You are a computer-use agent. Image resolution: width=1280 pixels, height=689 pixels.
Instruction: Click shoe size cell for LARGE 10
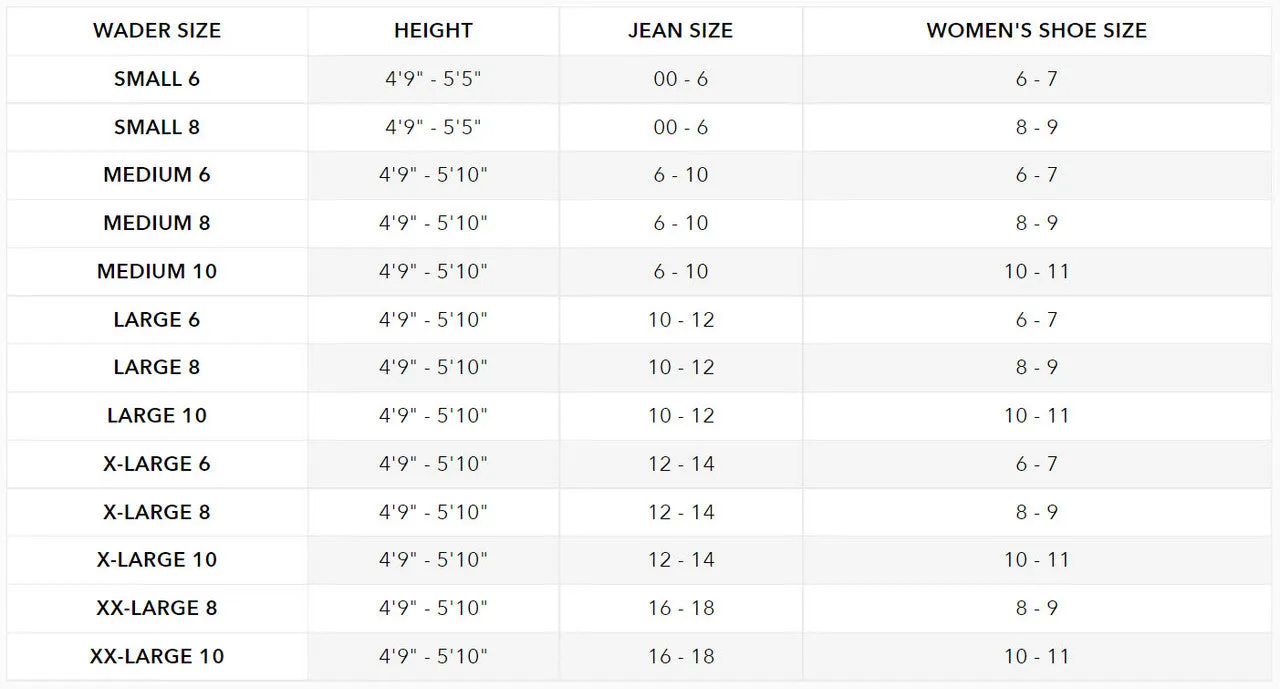coord(1037,415)
